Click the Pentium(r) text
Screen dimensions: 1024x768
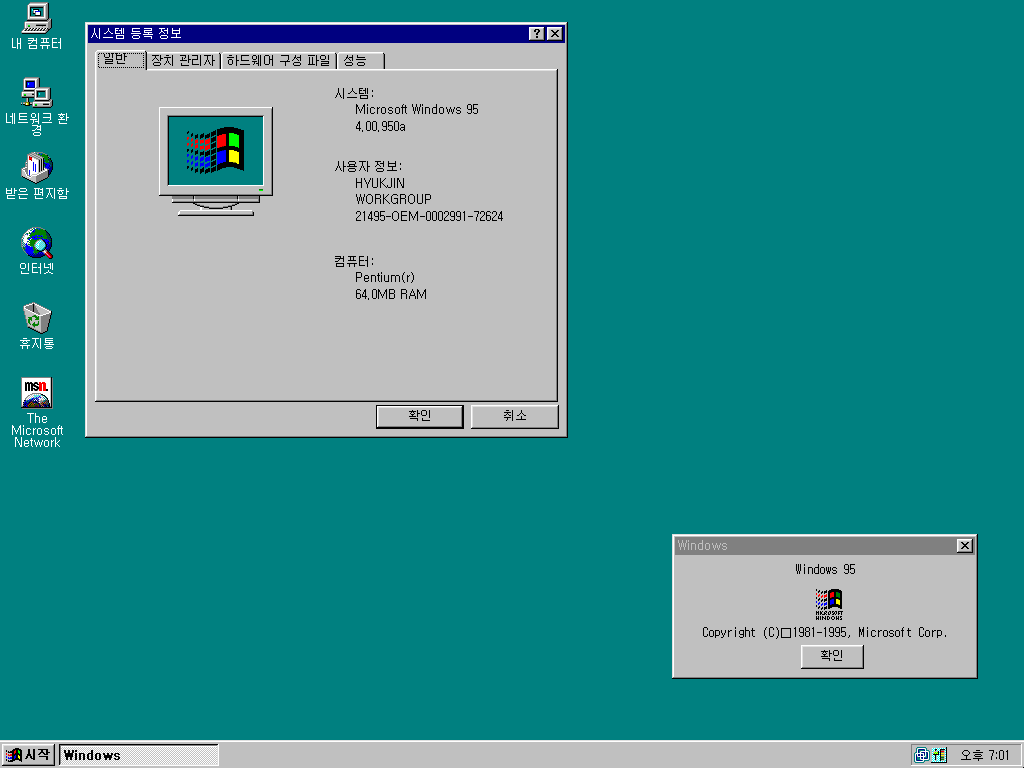point(385,278)
